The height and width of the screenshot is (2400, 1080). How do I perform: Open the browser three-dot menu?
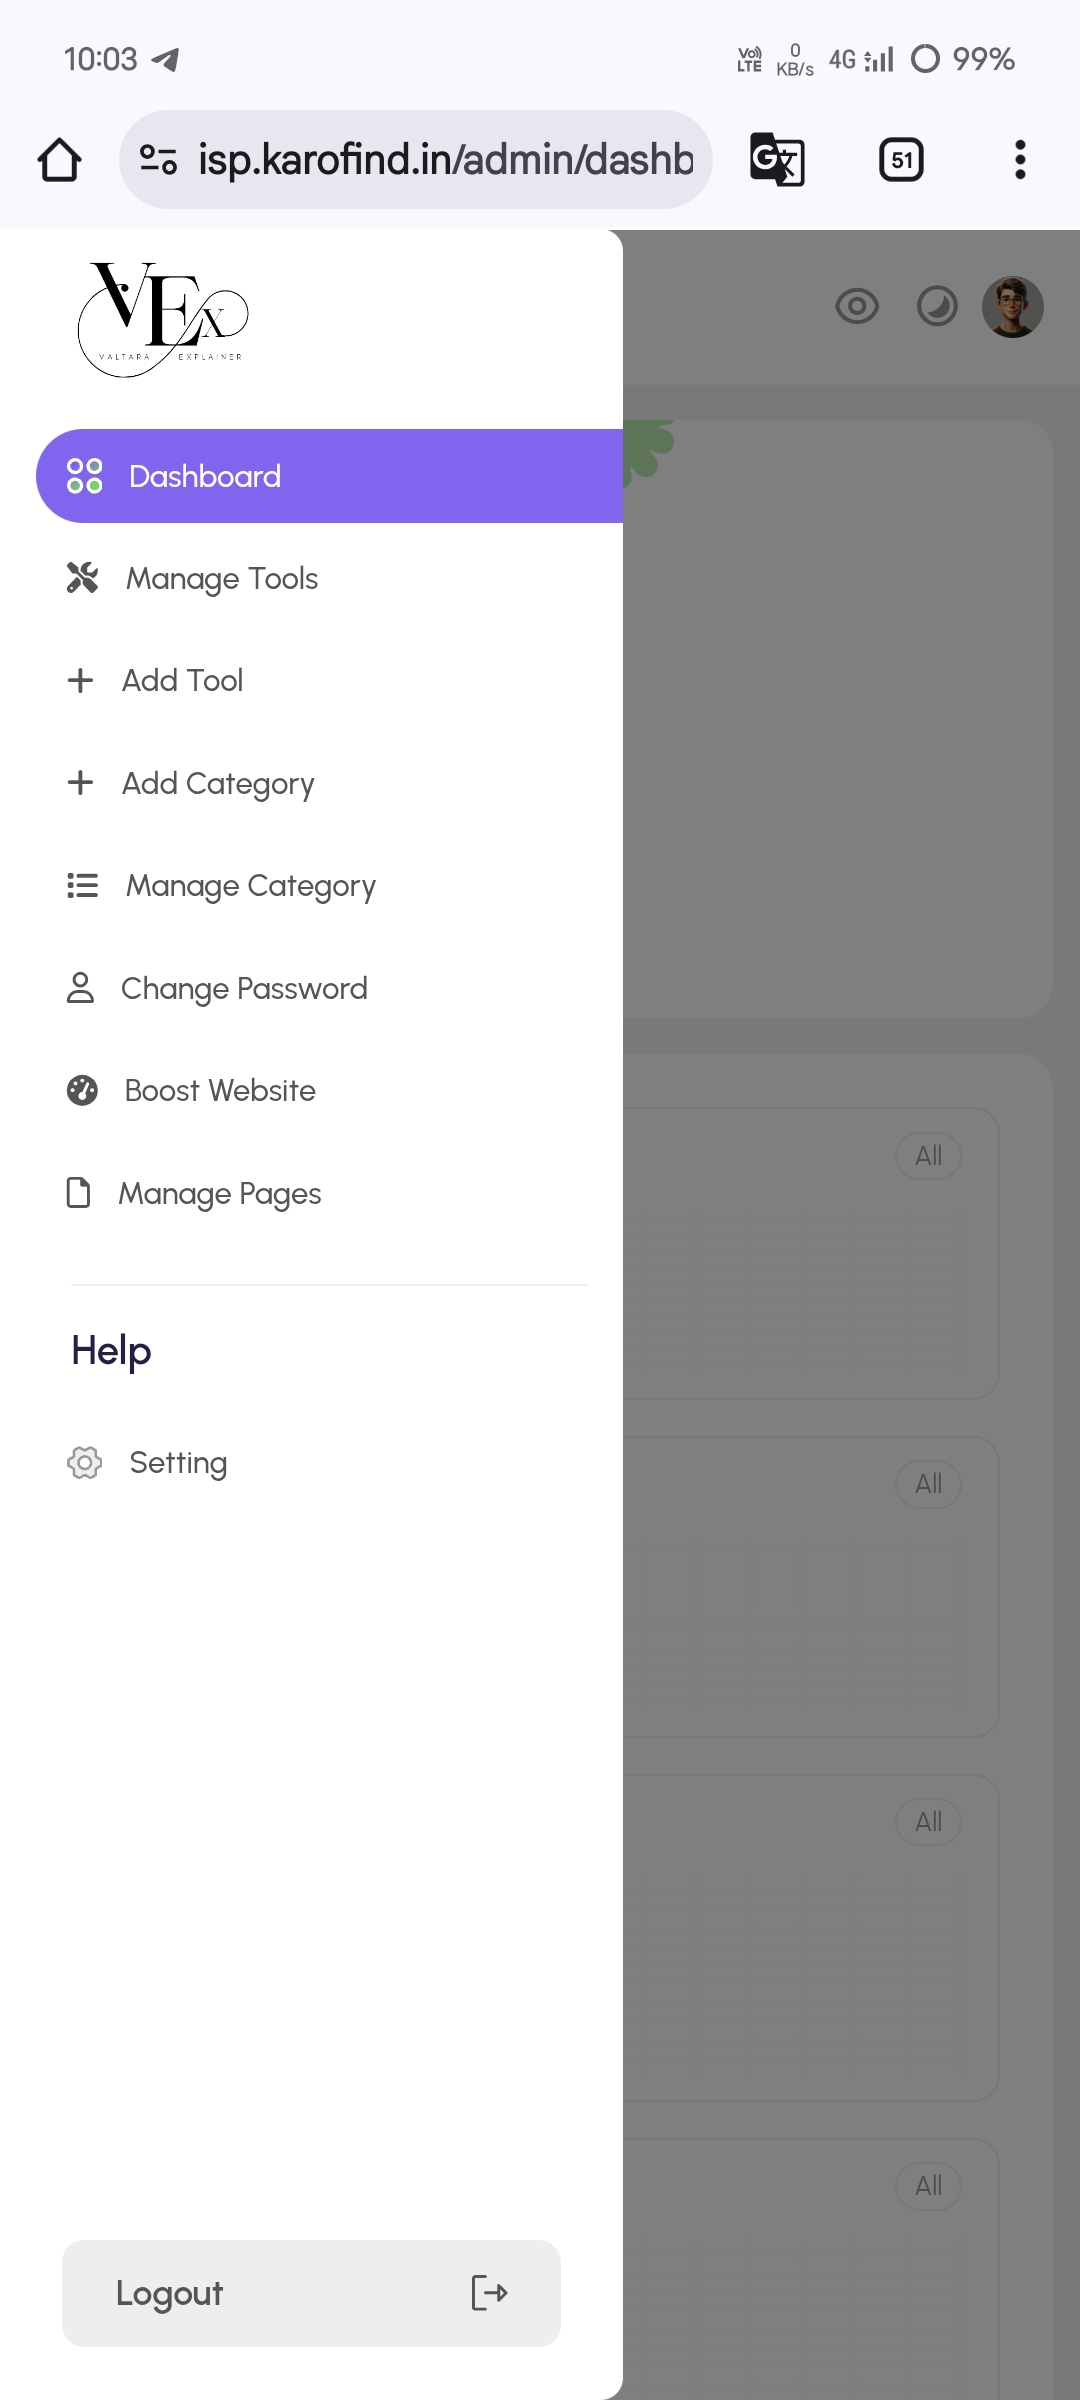[x=1020, y=160]
